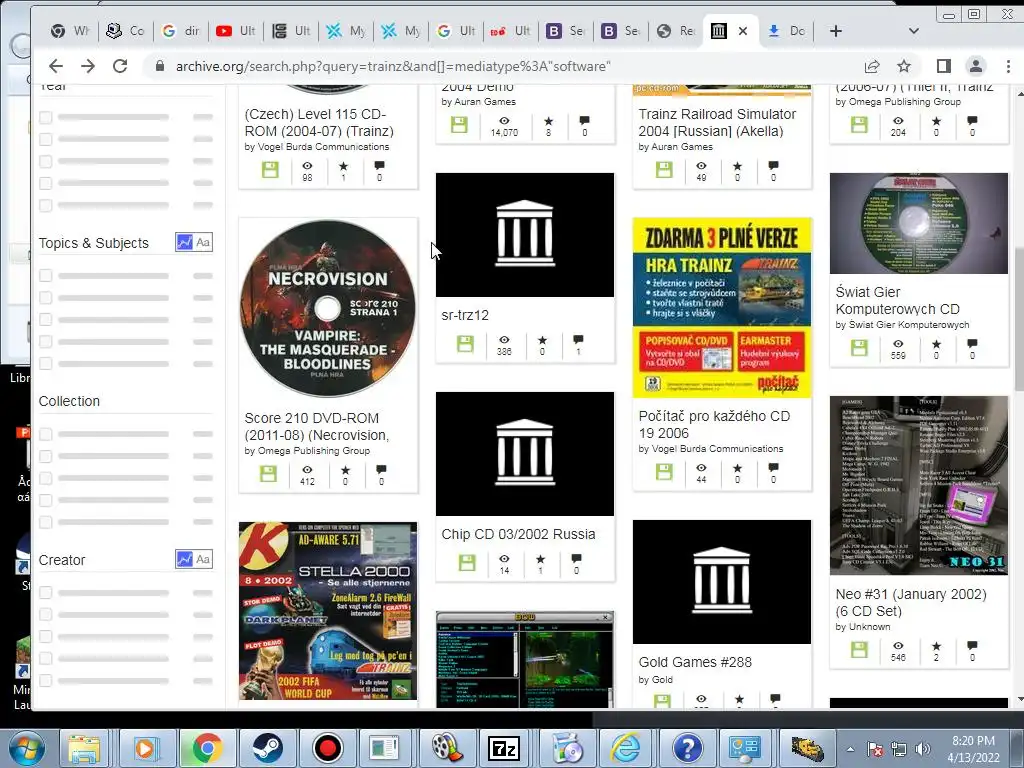The image size is (1024, 768).
Task: Click favorites star on Počítač pro každého card
Action: pos(737,468)
